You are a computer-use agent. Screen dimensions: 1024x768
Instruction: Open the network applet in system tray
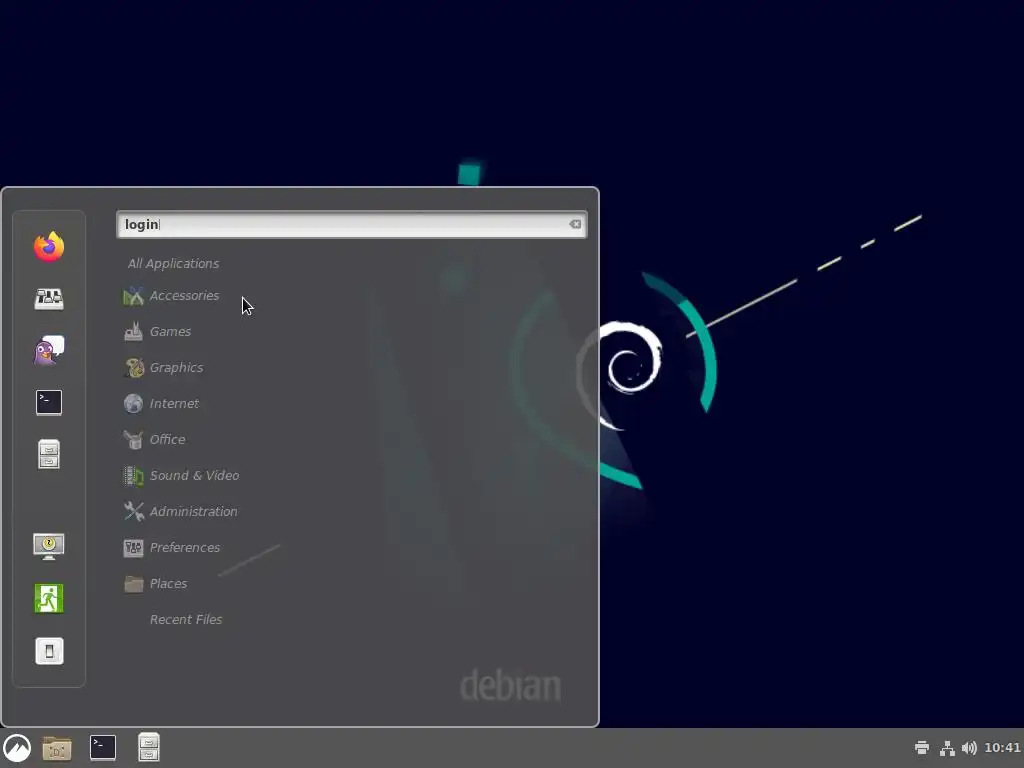(947, 748)
